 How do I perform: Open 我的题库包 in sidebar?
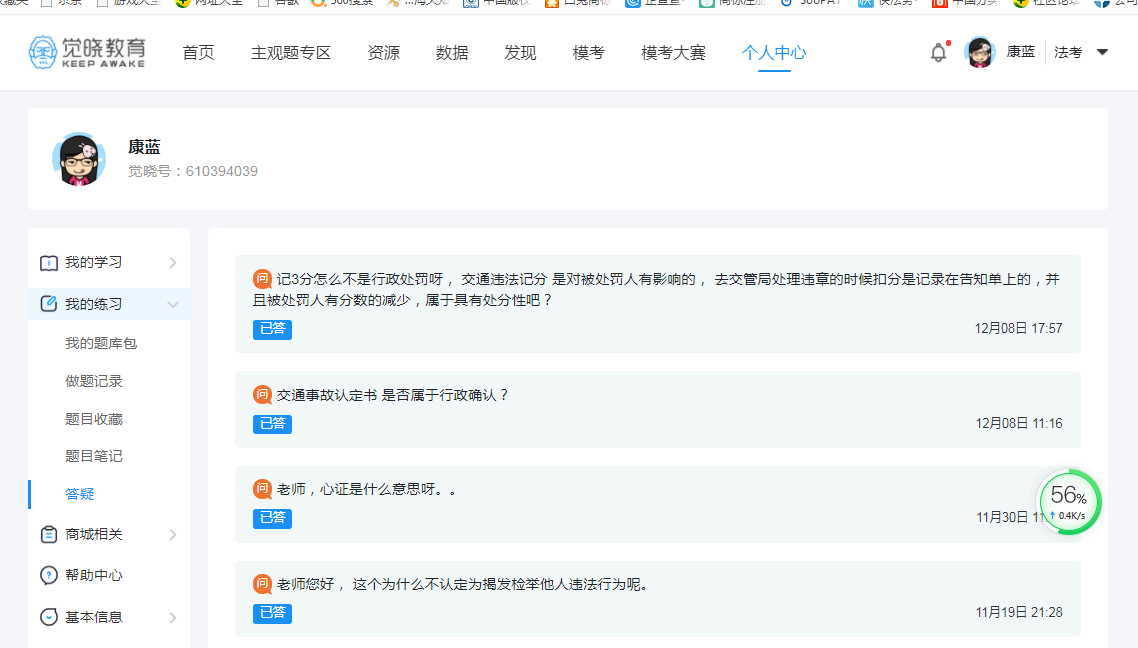tap(101, 343)
